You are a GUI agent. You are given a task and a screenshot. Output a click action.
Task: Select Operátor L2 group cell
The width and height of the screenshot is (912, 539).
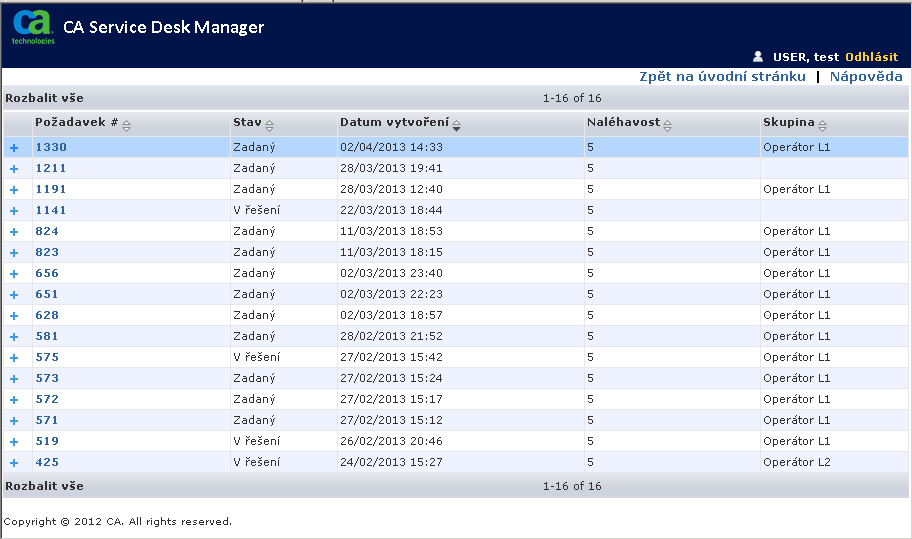pyautogui.click(x=797, y=462)
